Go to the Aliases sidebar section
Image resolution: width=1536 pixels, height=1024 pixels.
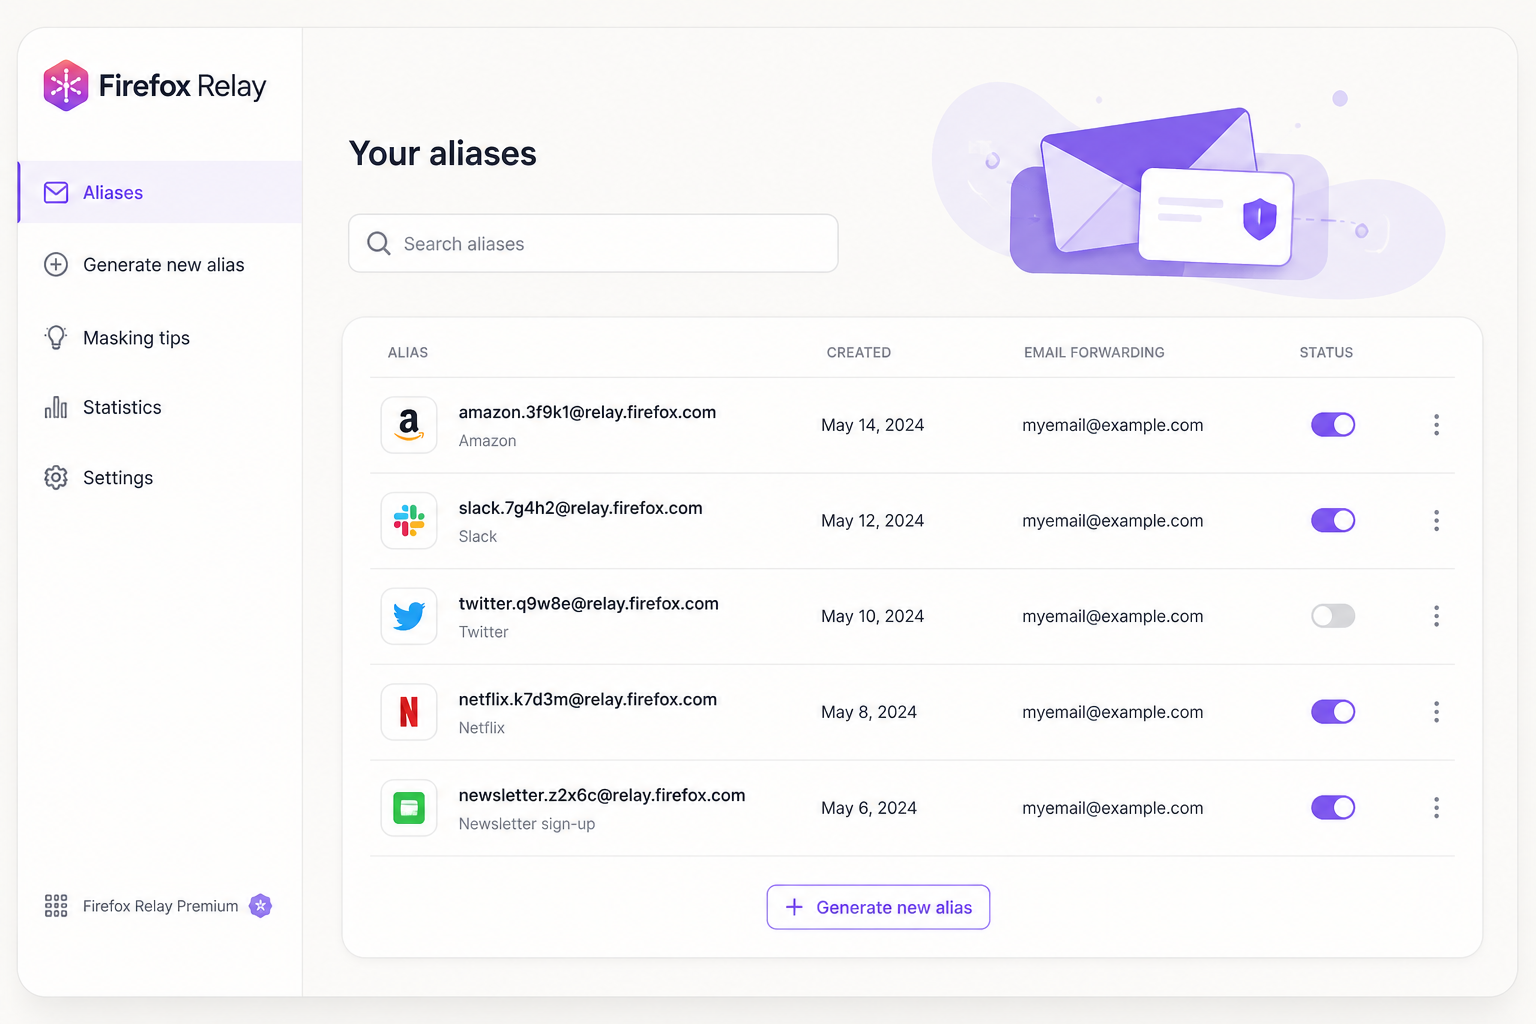coord(160,192)
